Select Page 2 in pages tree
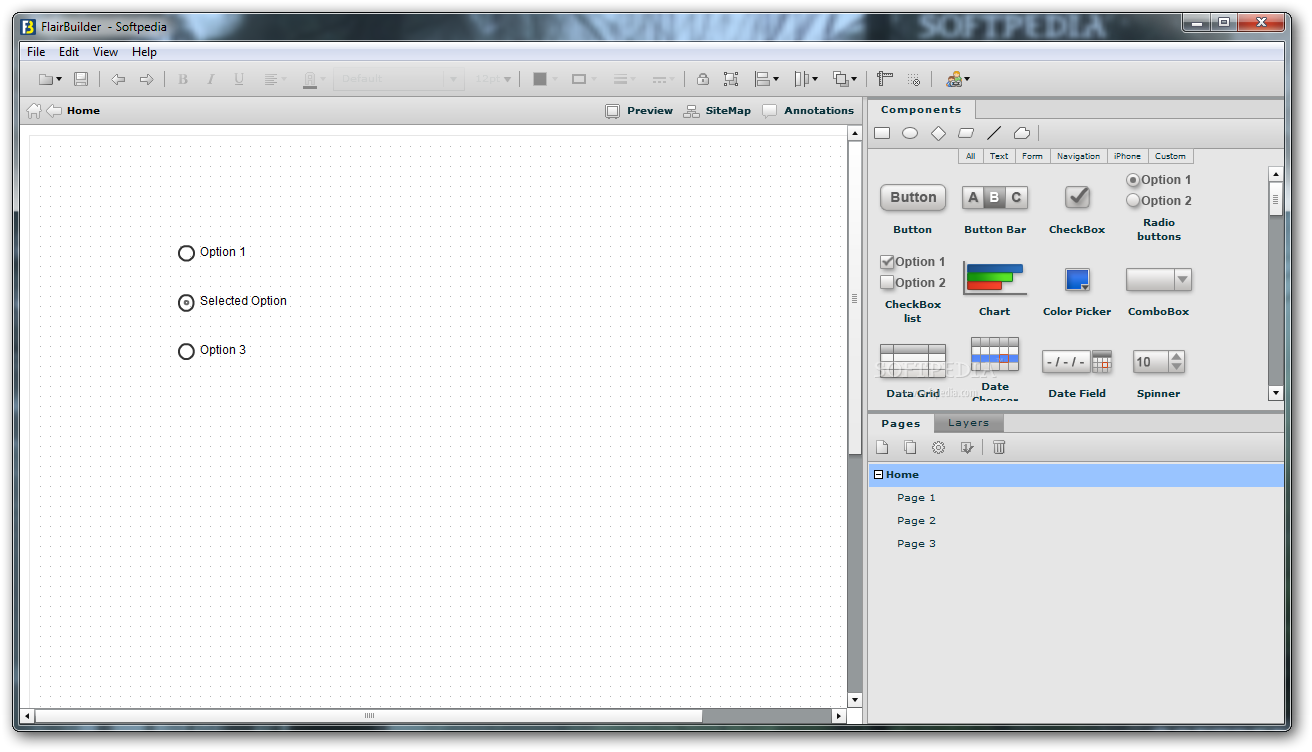This screenshot has width=1312, height=752. click(x=916, y=521)
